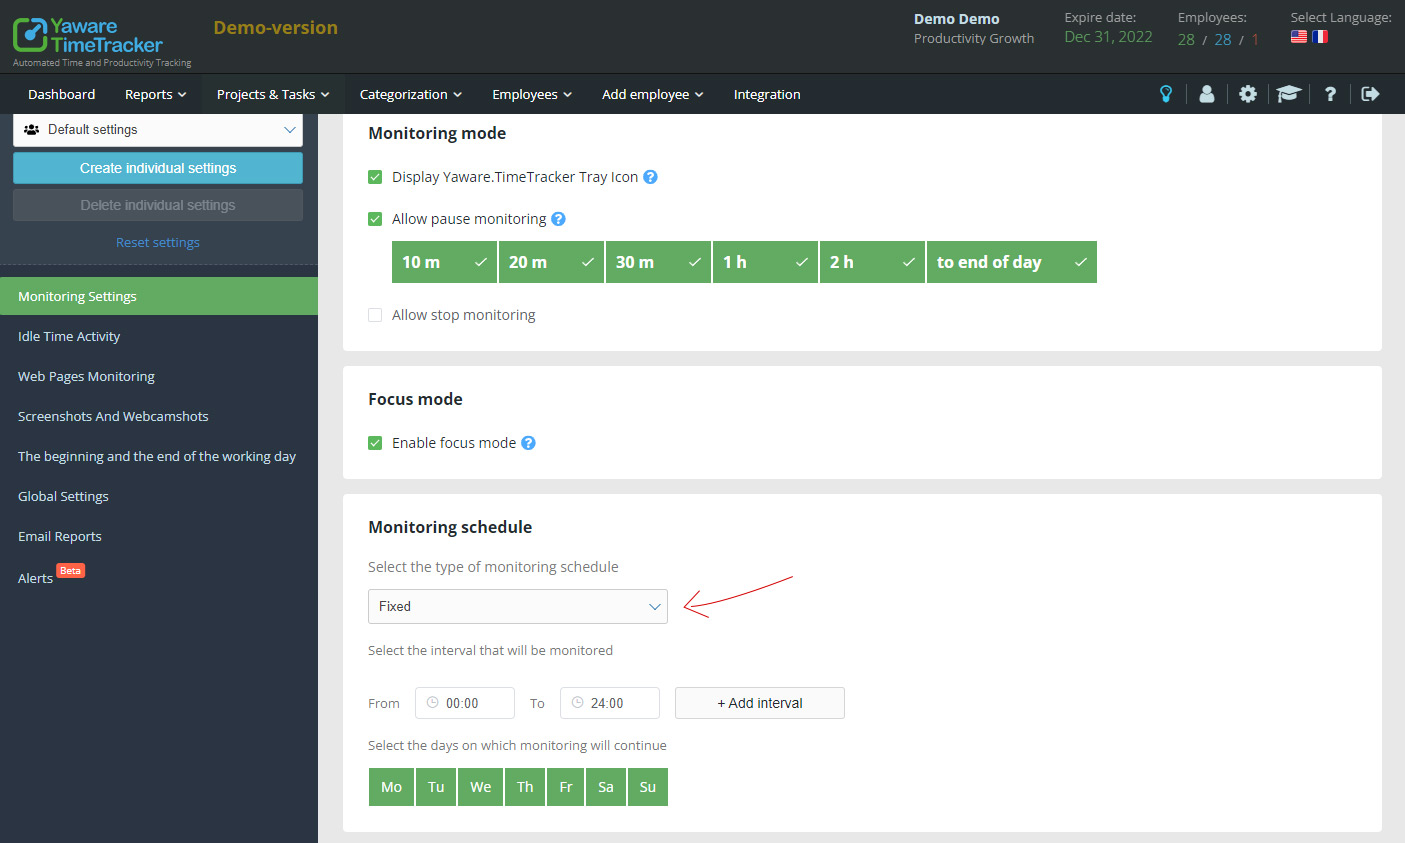The image size is (1405, 843).
Task: Toggle the 10 m pause option
Action: pyautogui.click(x=444, y=262)
